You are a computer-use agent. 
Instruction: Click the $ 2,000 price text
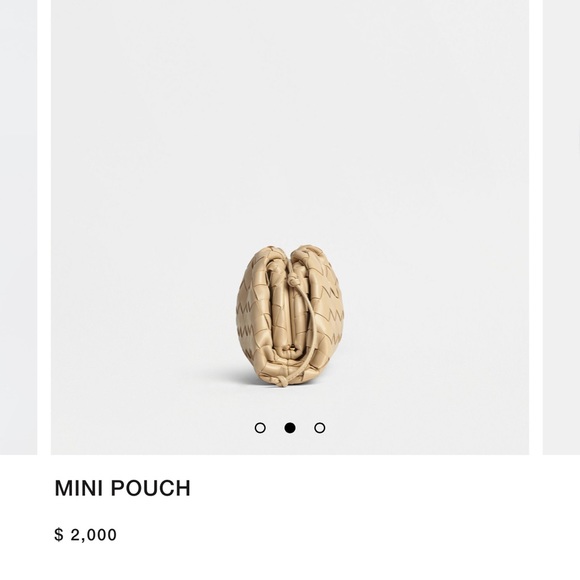[x=85, y=535]
